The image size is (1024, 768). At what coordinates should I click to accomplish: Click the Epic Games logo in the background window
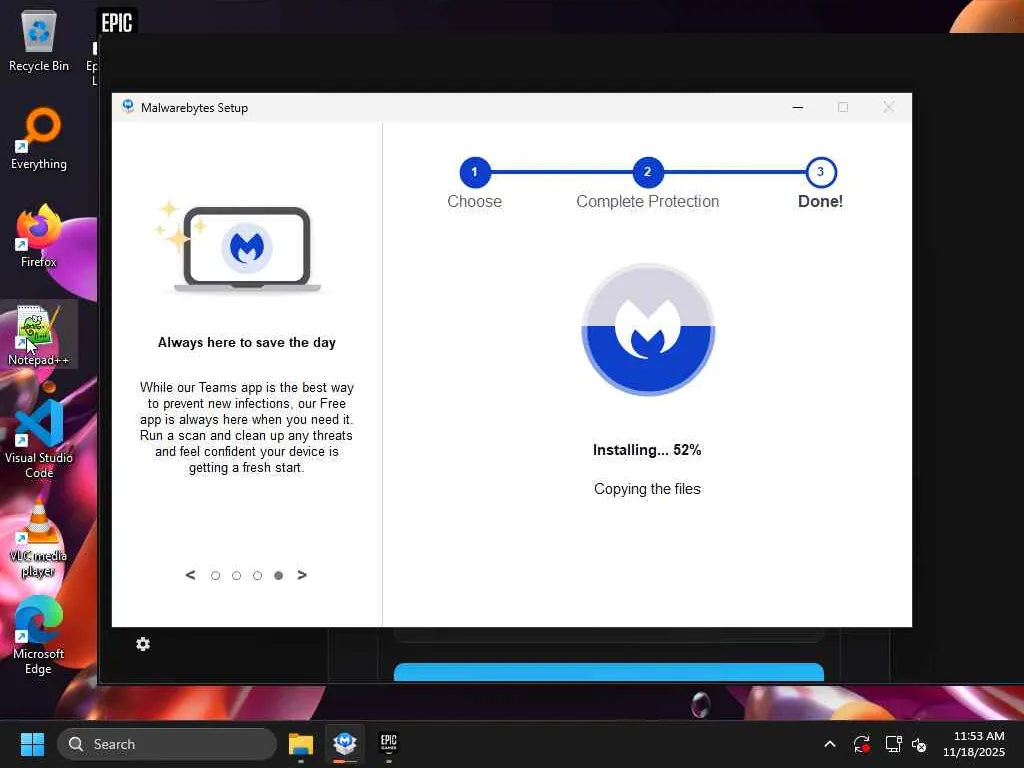(x=117, y=22)
